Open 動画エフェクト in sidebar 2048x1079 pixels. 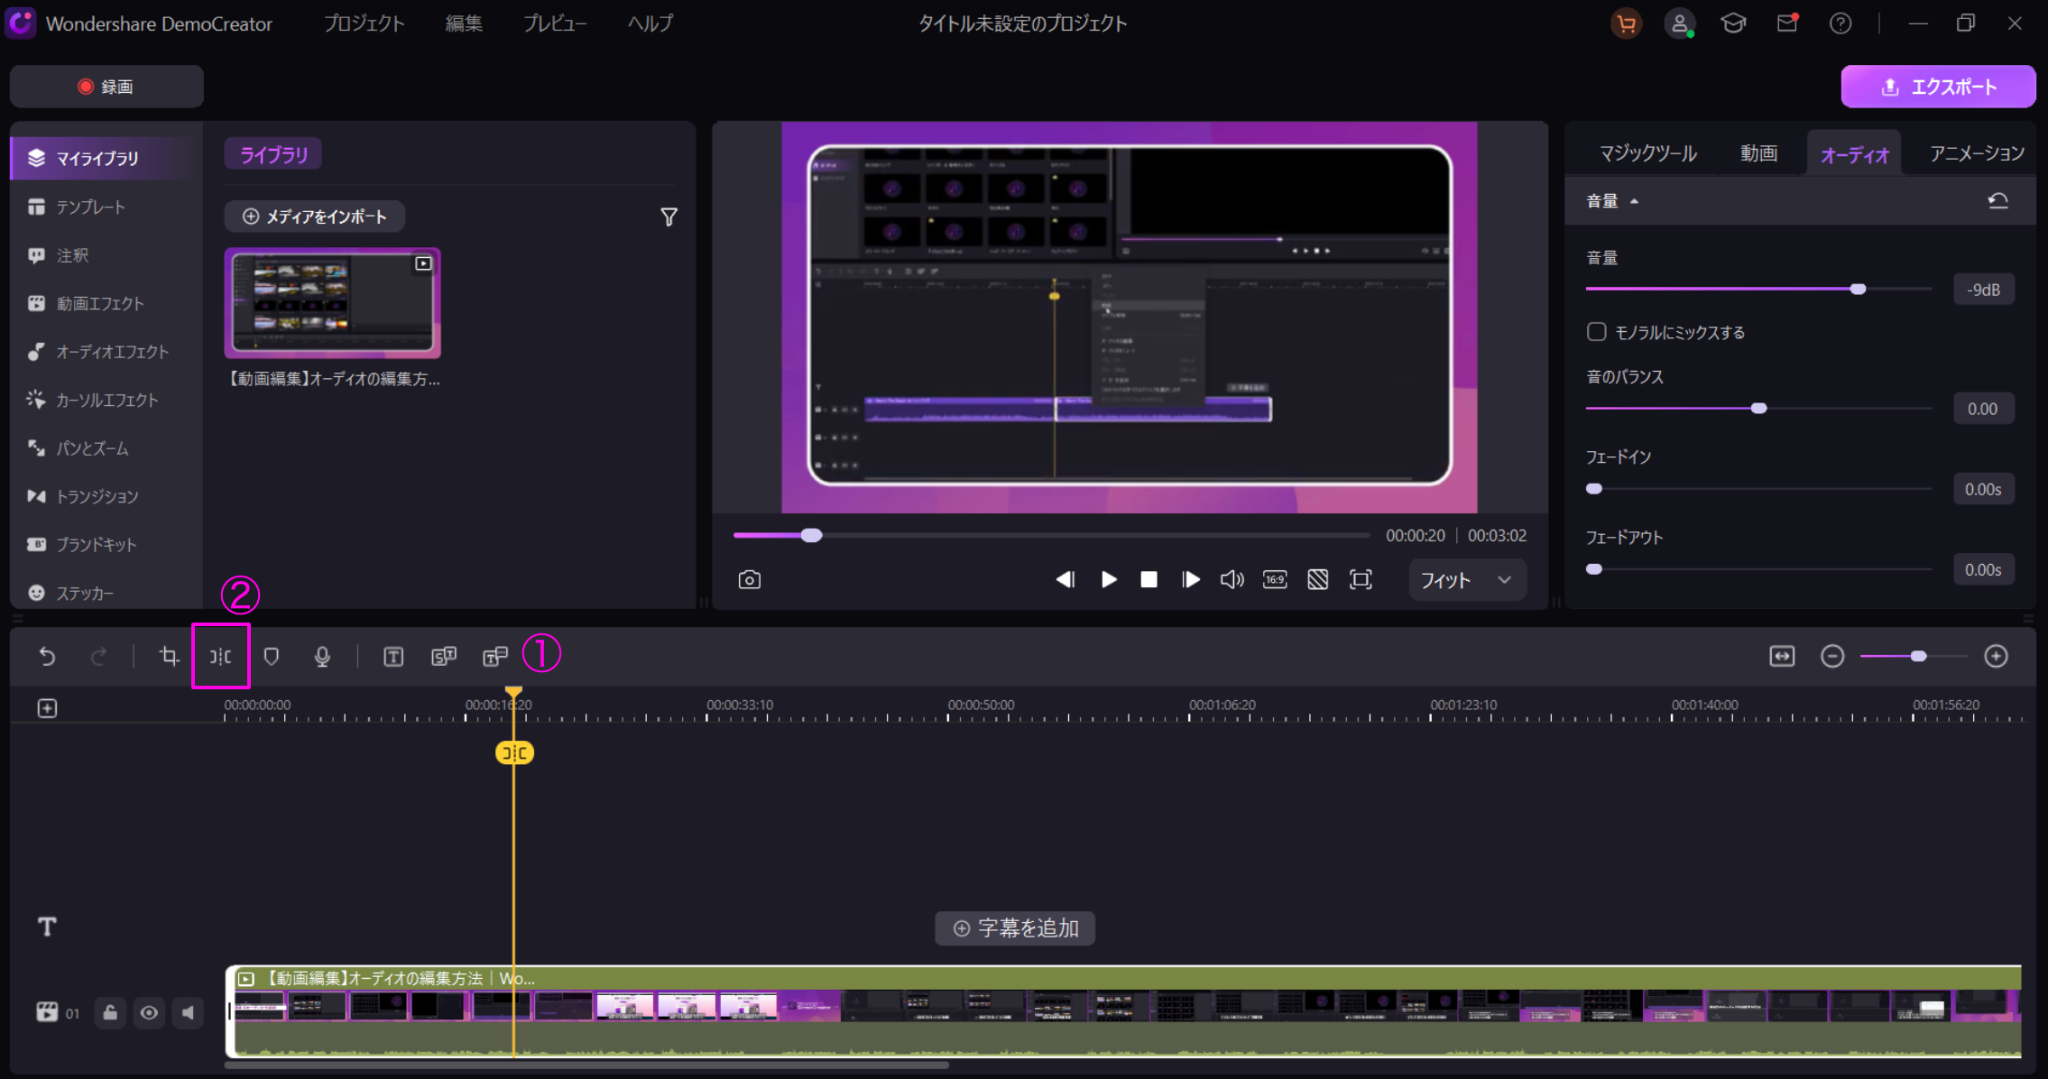pyautogui.click(x=106, y=303)
